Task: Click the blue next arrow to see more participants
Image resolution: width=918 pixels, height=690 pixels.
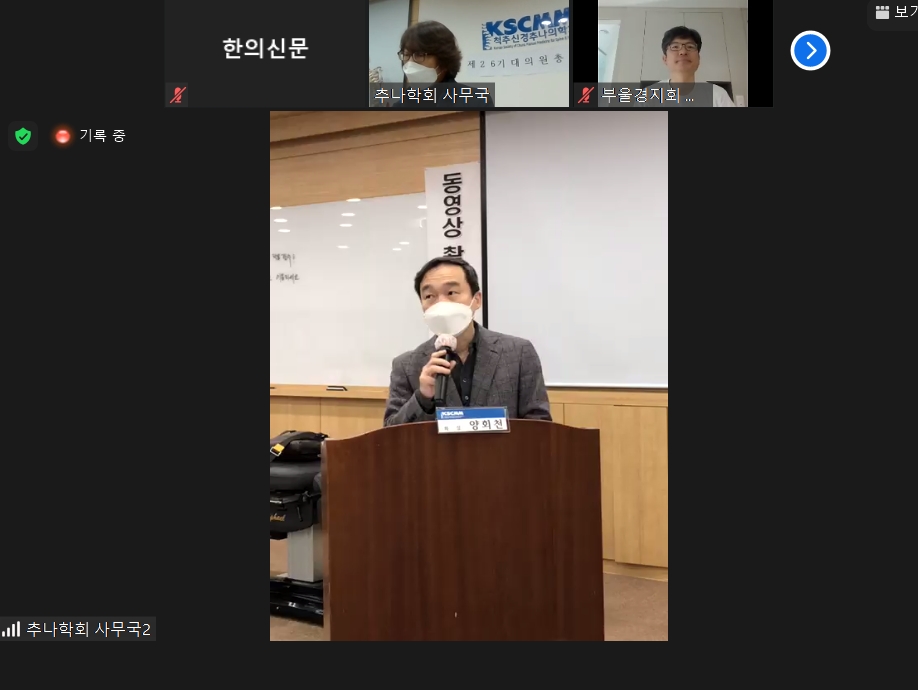Action: tap(810, 50)
